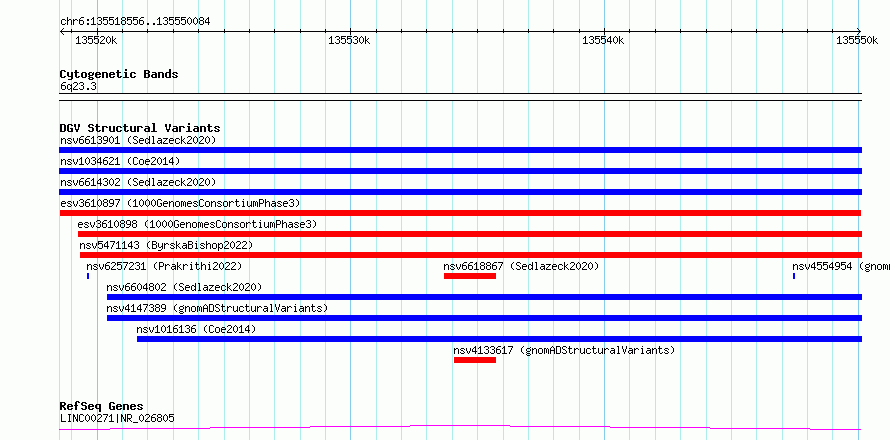This screenshot has height=440, width=890.
Task: Click the nsv6613901 (Sedlazeck2020) label
Action: [x=138, y=140]
